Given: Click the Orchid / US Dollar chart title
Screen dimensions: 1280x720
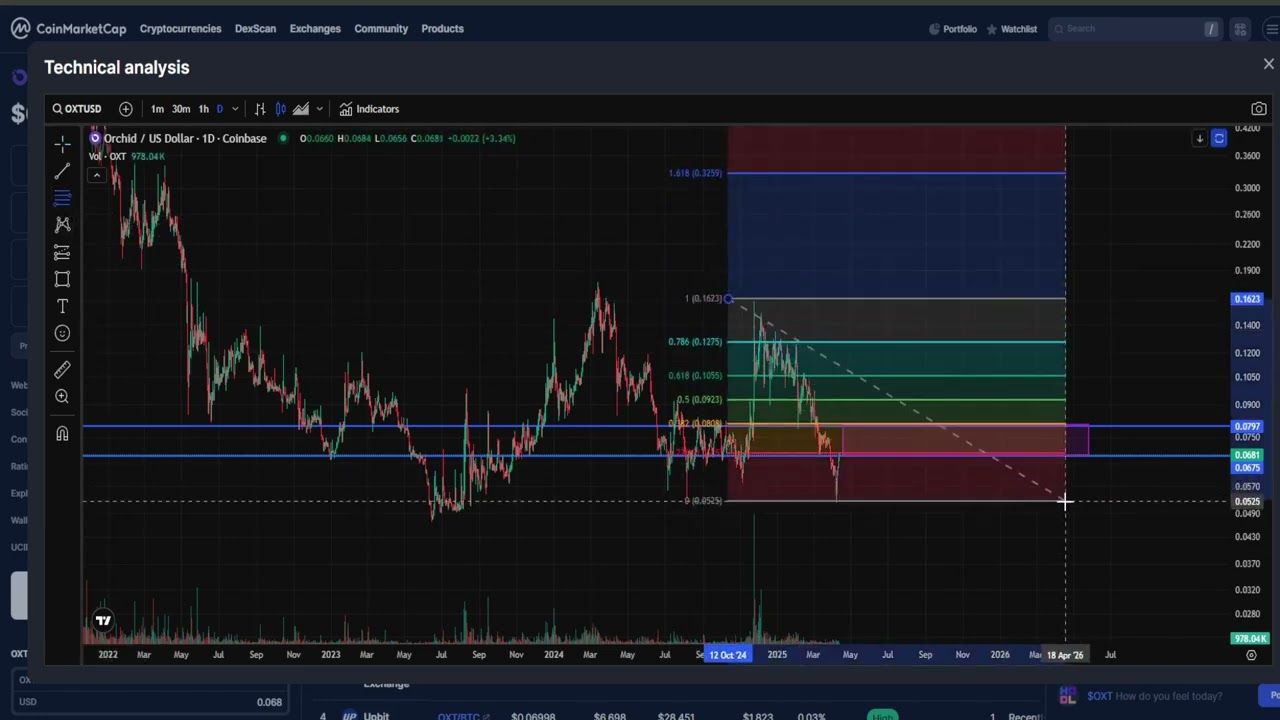Looking at the screenshot, I should click(185, 138).
